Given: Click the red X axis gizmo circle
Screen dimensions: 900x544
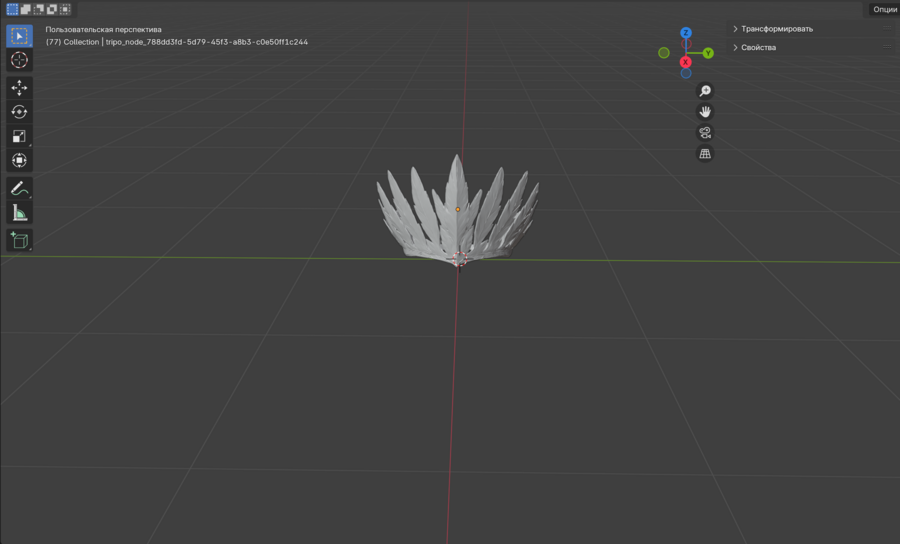Looking at the screenshot, I should point(686,62).
